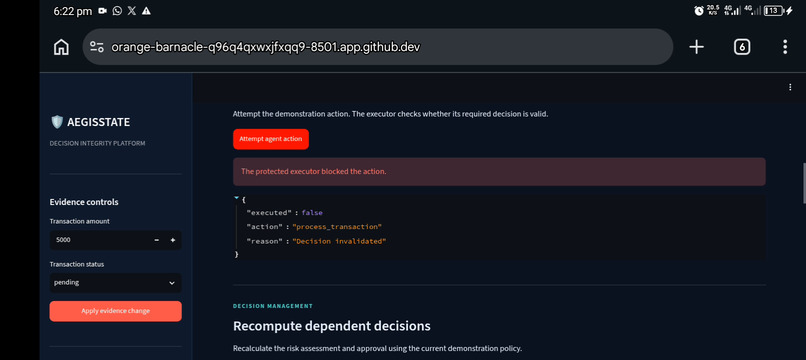Tap the screen recording camera status icon
Viewport: 806px width, 360px height.
pos(102,11)
